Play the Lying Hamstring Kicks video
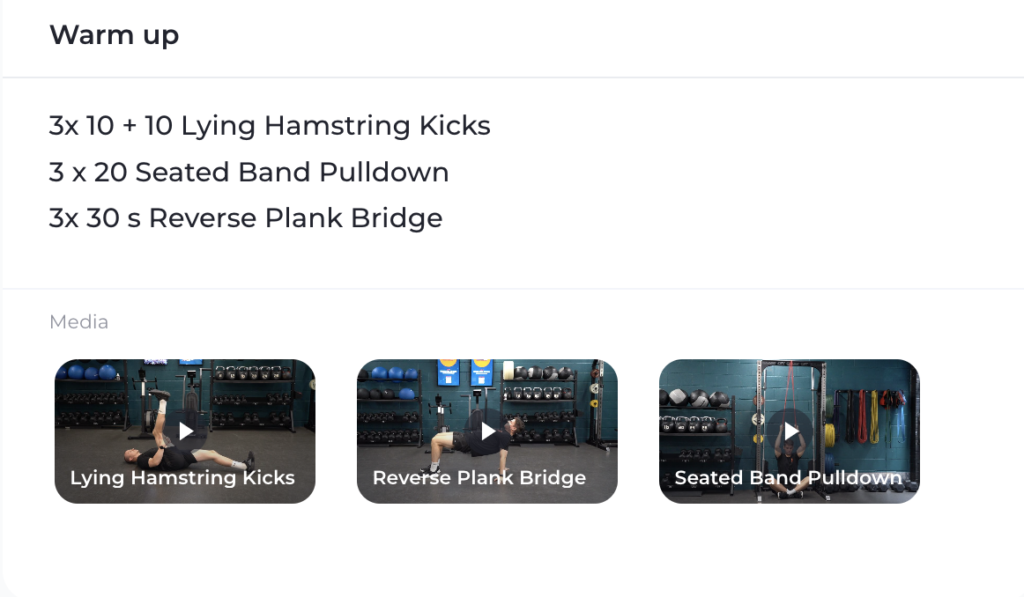Screen dimensions: 1024x597 point(185,431)
